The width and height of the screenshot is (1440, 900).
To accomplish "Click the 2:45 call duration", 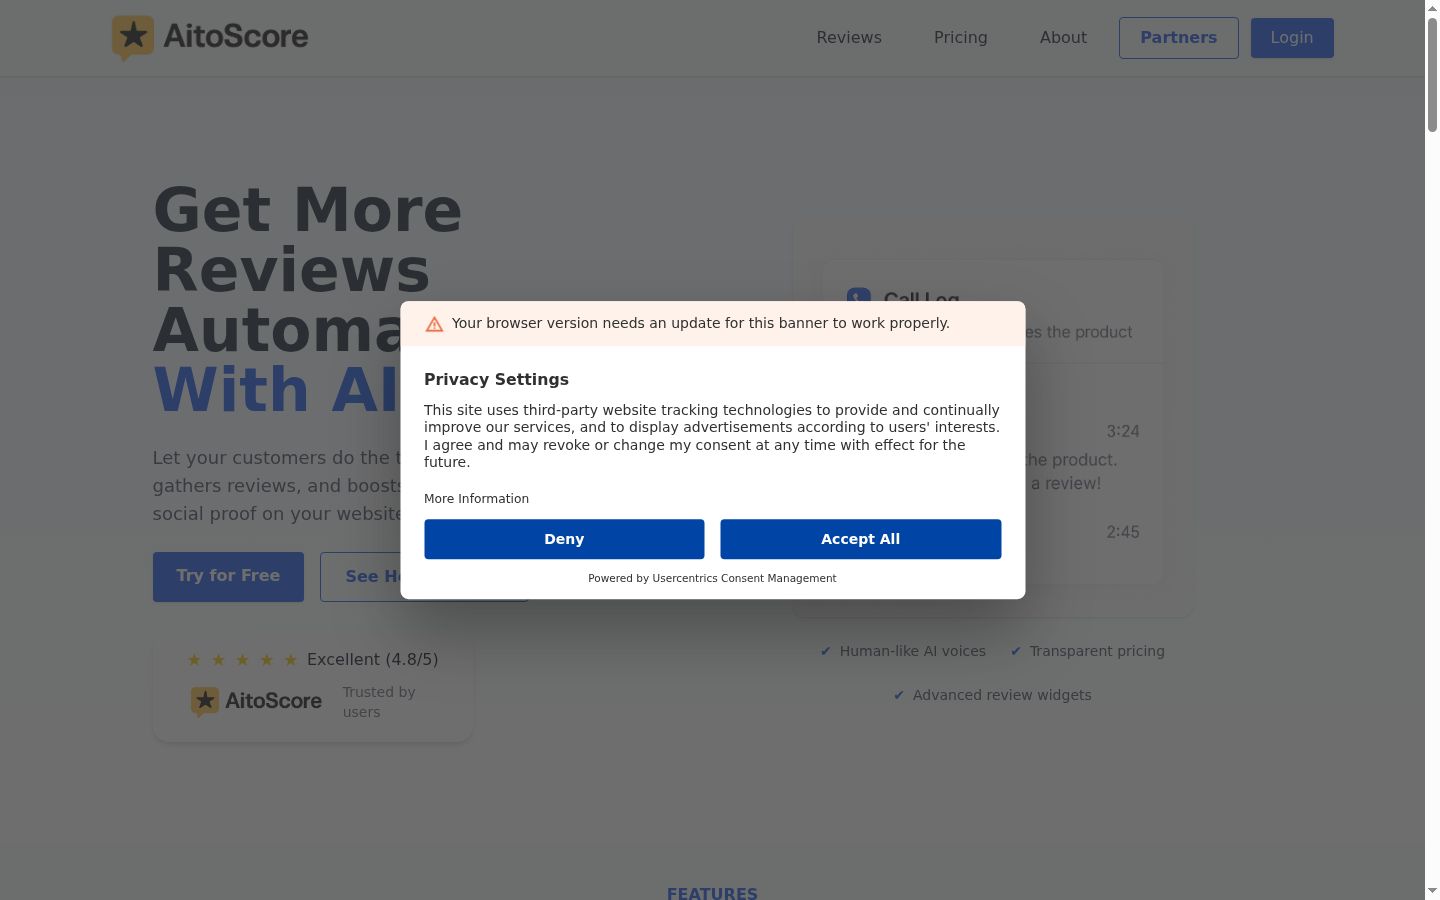I will tap(1123, 533).
